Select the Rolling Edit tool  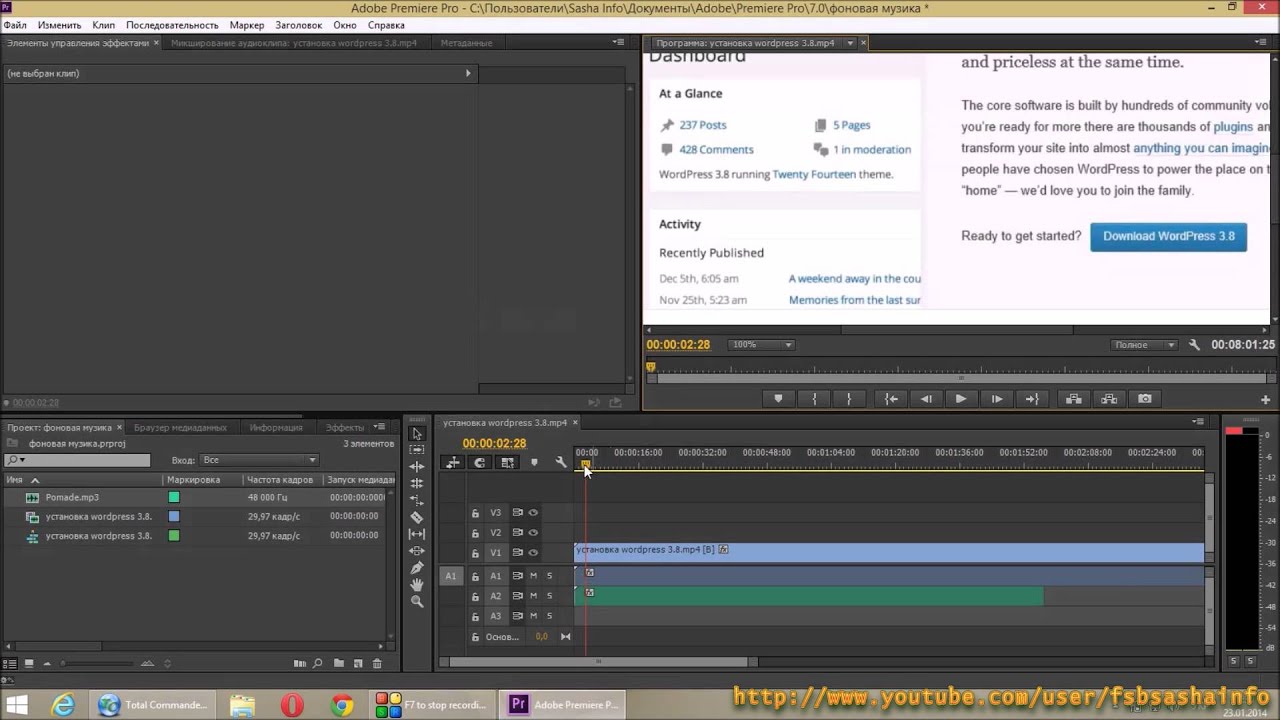(417, 483)
